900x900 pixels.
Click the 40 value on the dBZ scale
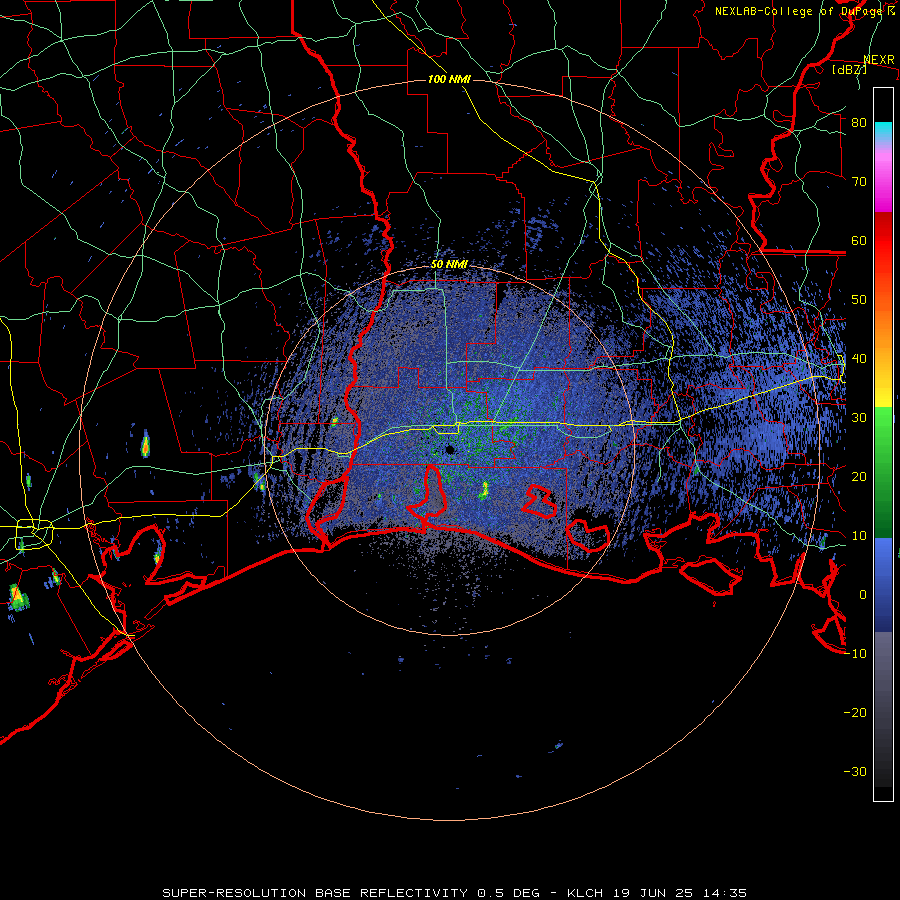point(859,359)
